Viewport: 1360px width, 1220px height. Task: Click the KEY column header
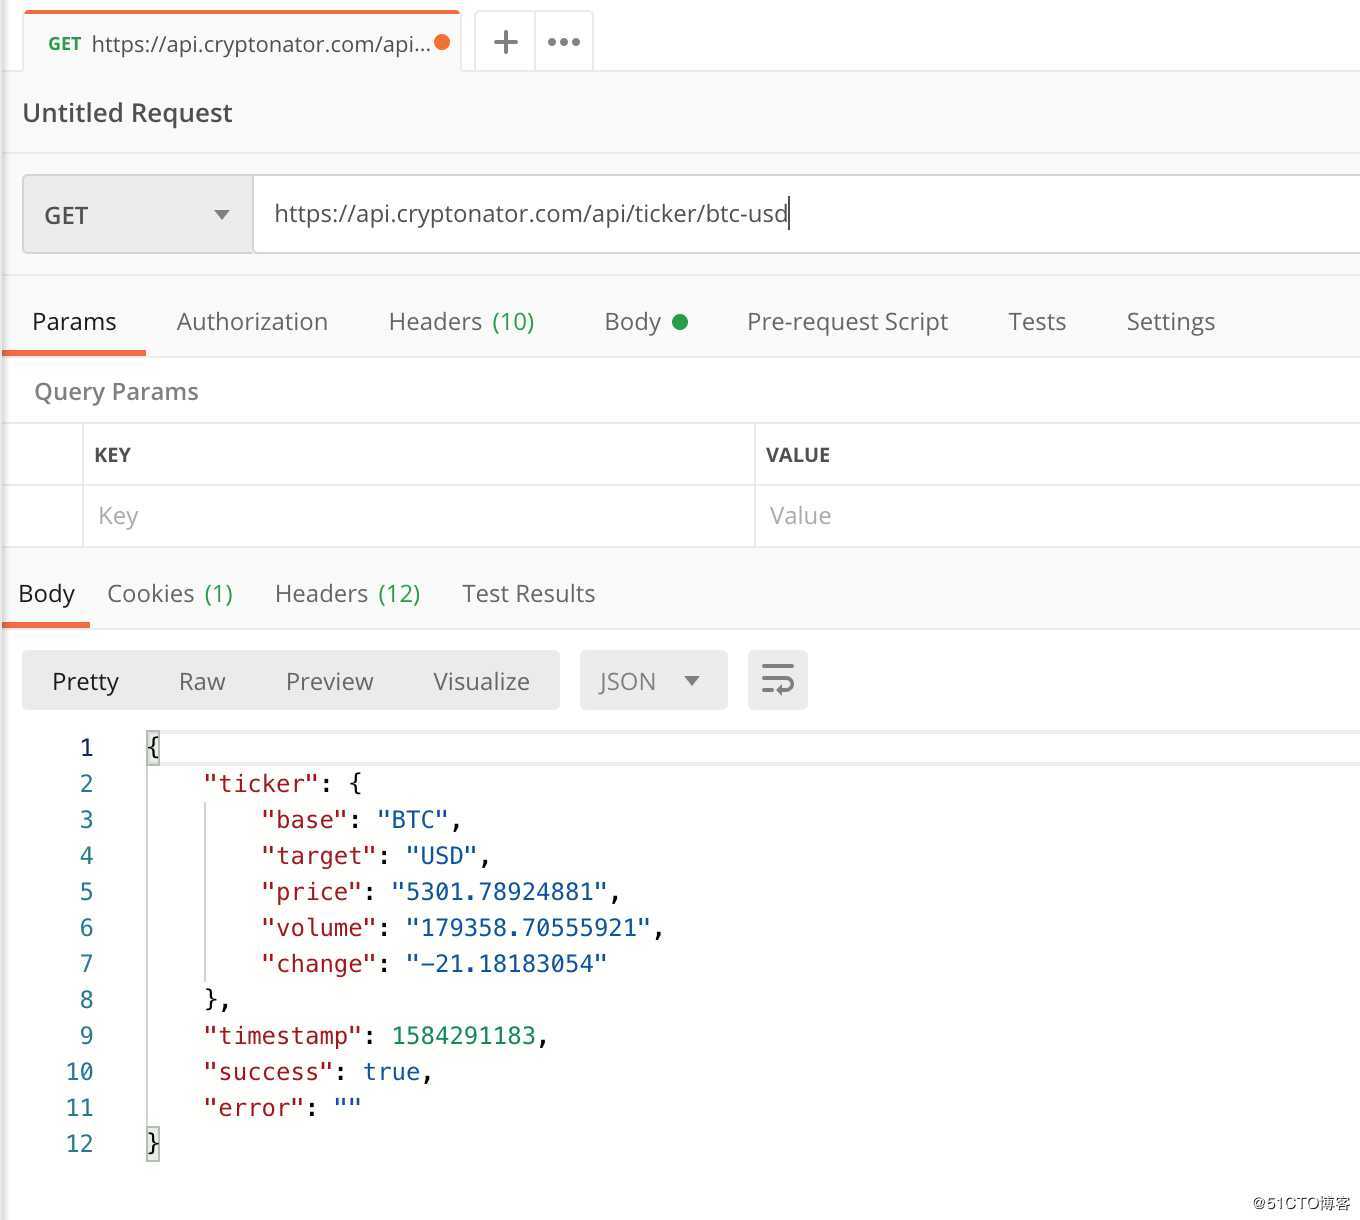[x=112, y=455]
